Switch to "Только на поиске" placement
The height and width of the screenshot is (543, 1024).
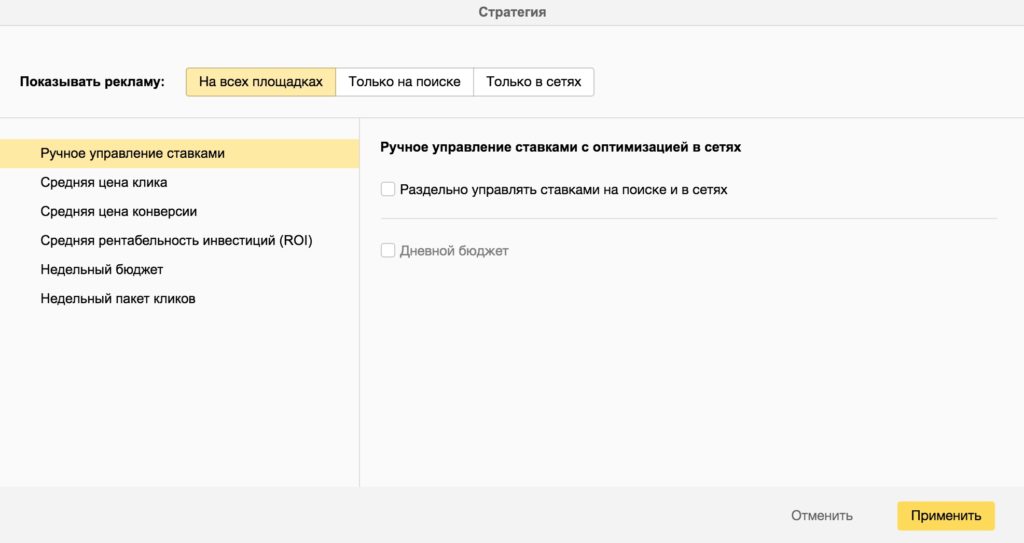(404, 82)
